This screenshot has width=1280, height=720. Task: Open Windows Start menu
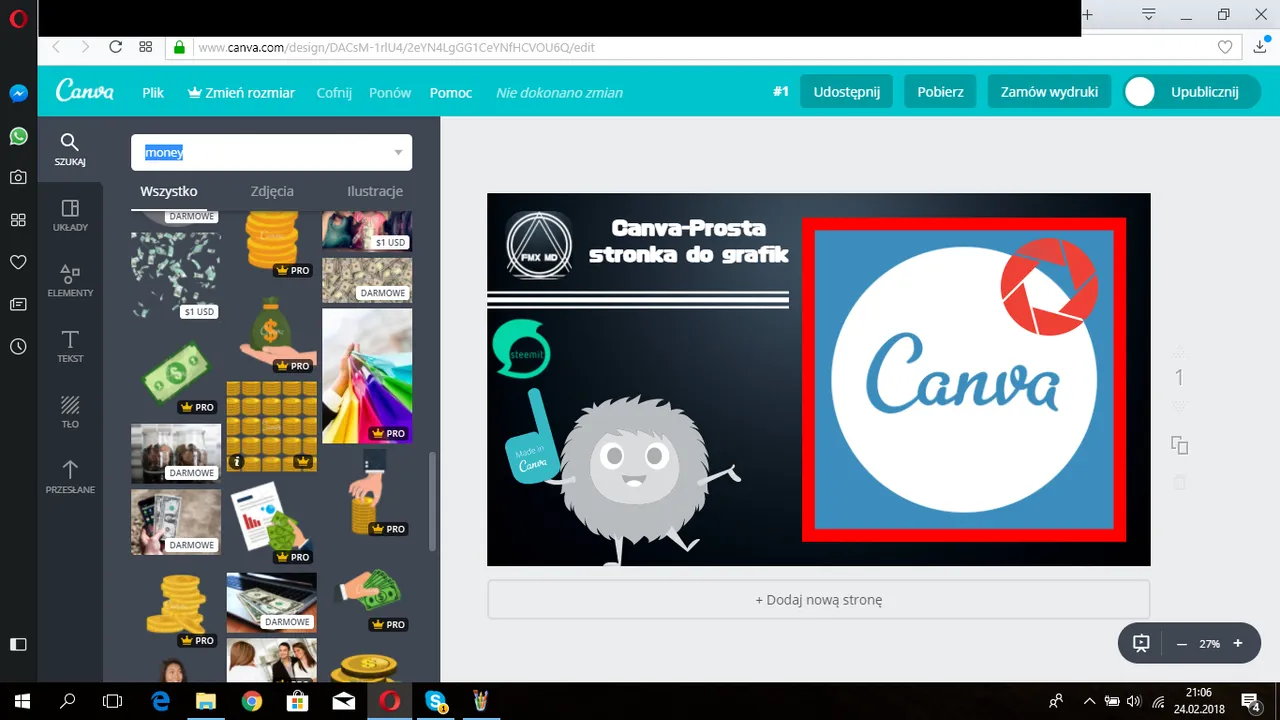pos(22,701)
